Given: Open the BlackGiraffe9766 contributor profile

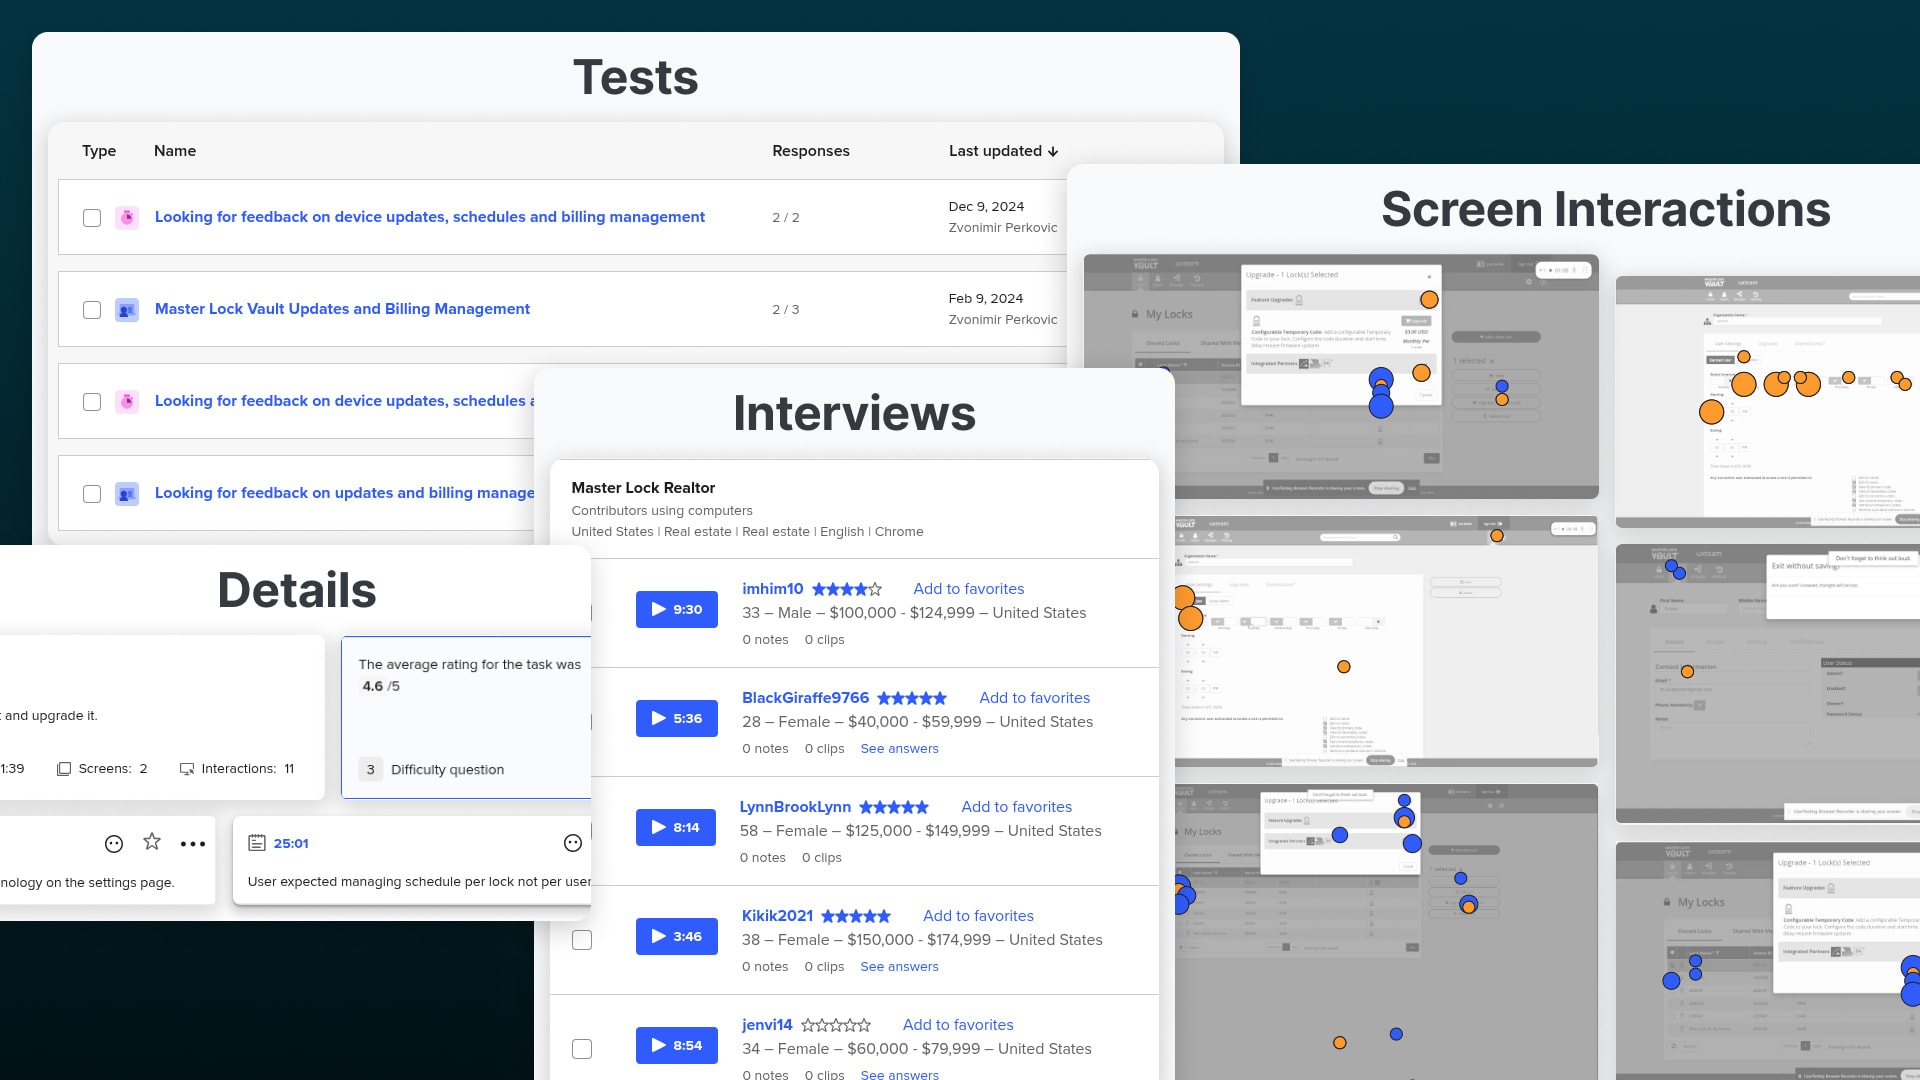Looking at the screenshot, I should [x=806, y=698].
